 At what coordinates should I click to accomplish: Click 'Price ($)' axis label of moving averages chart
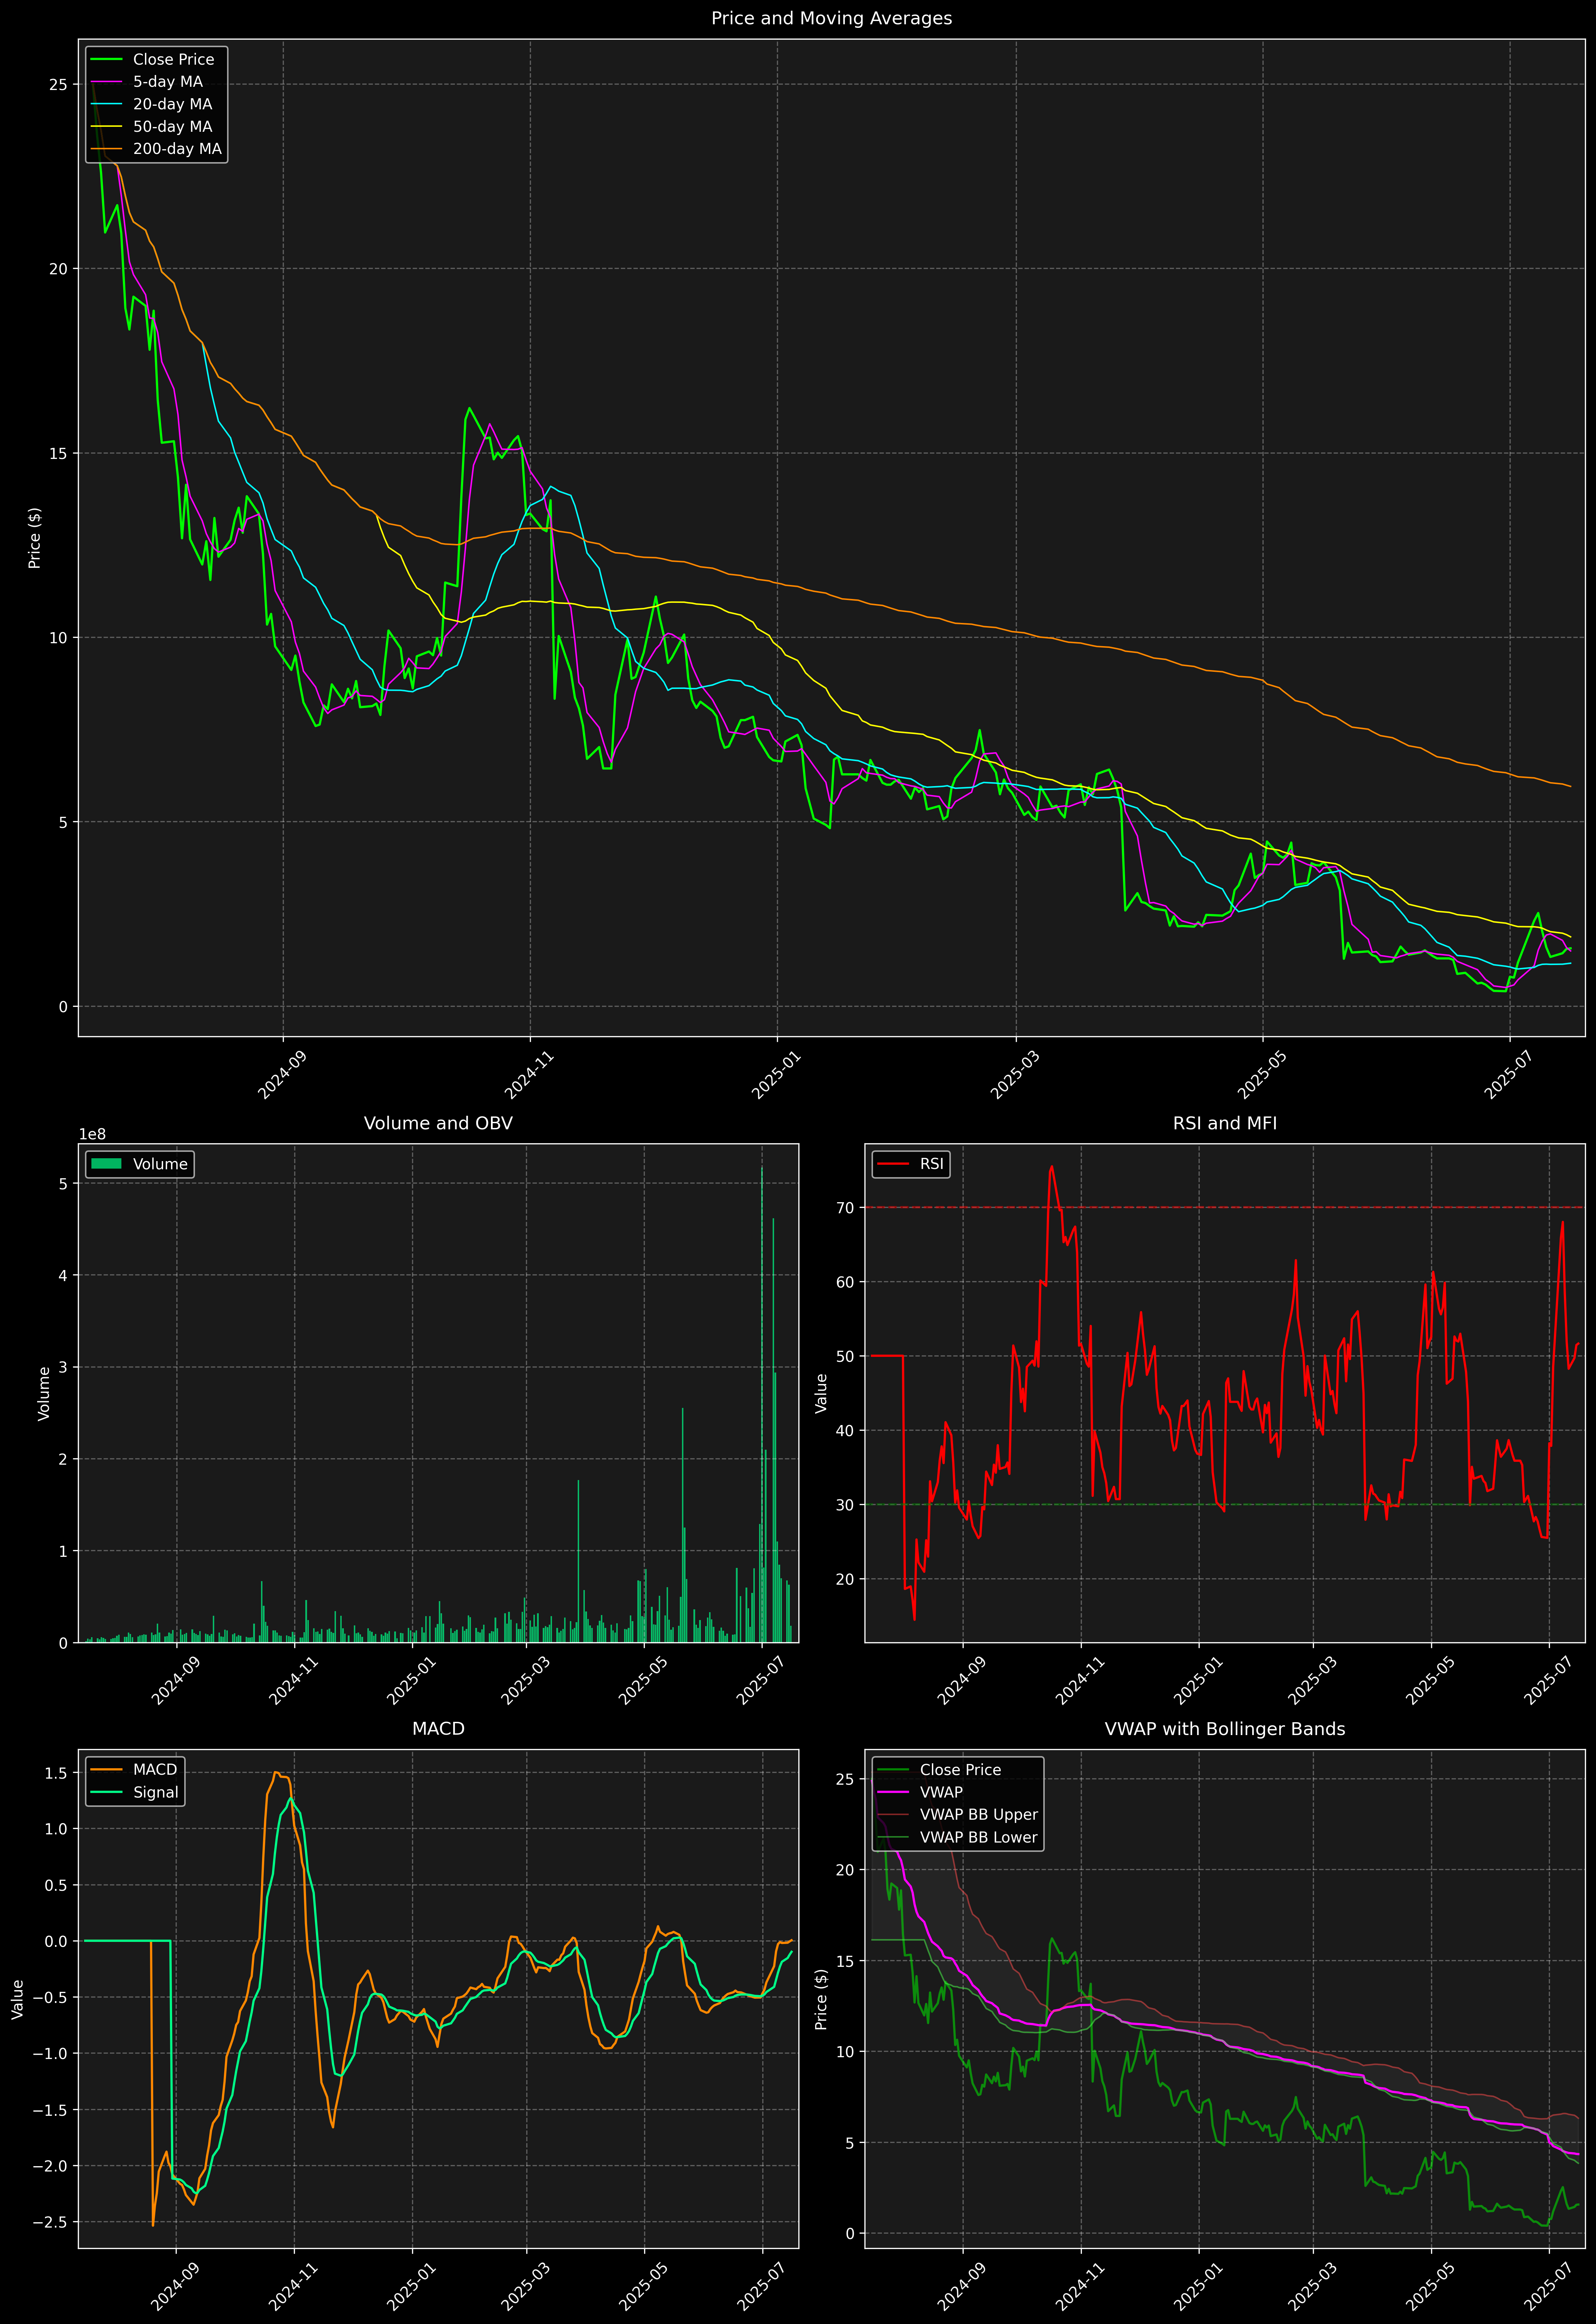[x=35, y=538]
